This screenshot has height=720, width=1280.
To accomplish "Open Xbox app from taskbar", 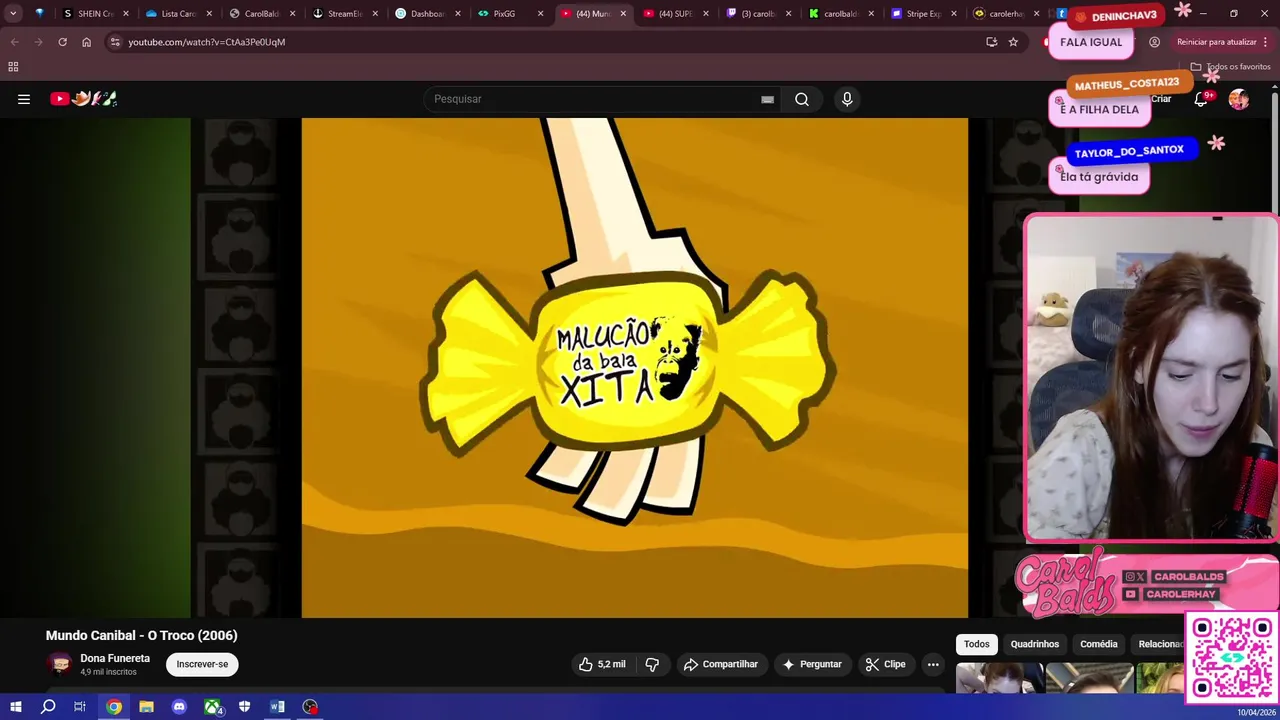I will click(213, 707).
